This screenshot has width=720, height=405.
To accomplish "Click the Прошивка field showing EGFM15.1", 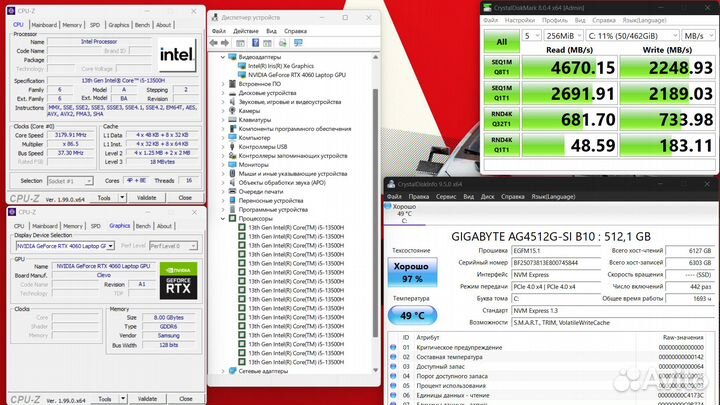I will coord(556,251).
